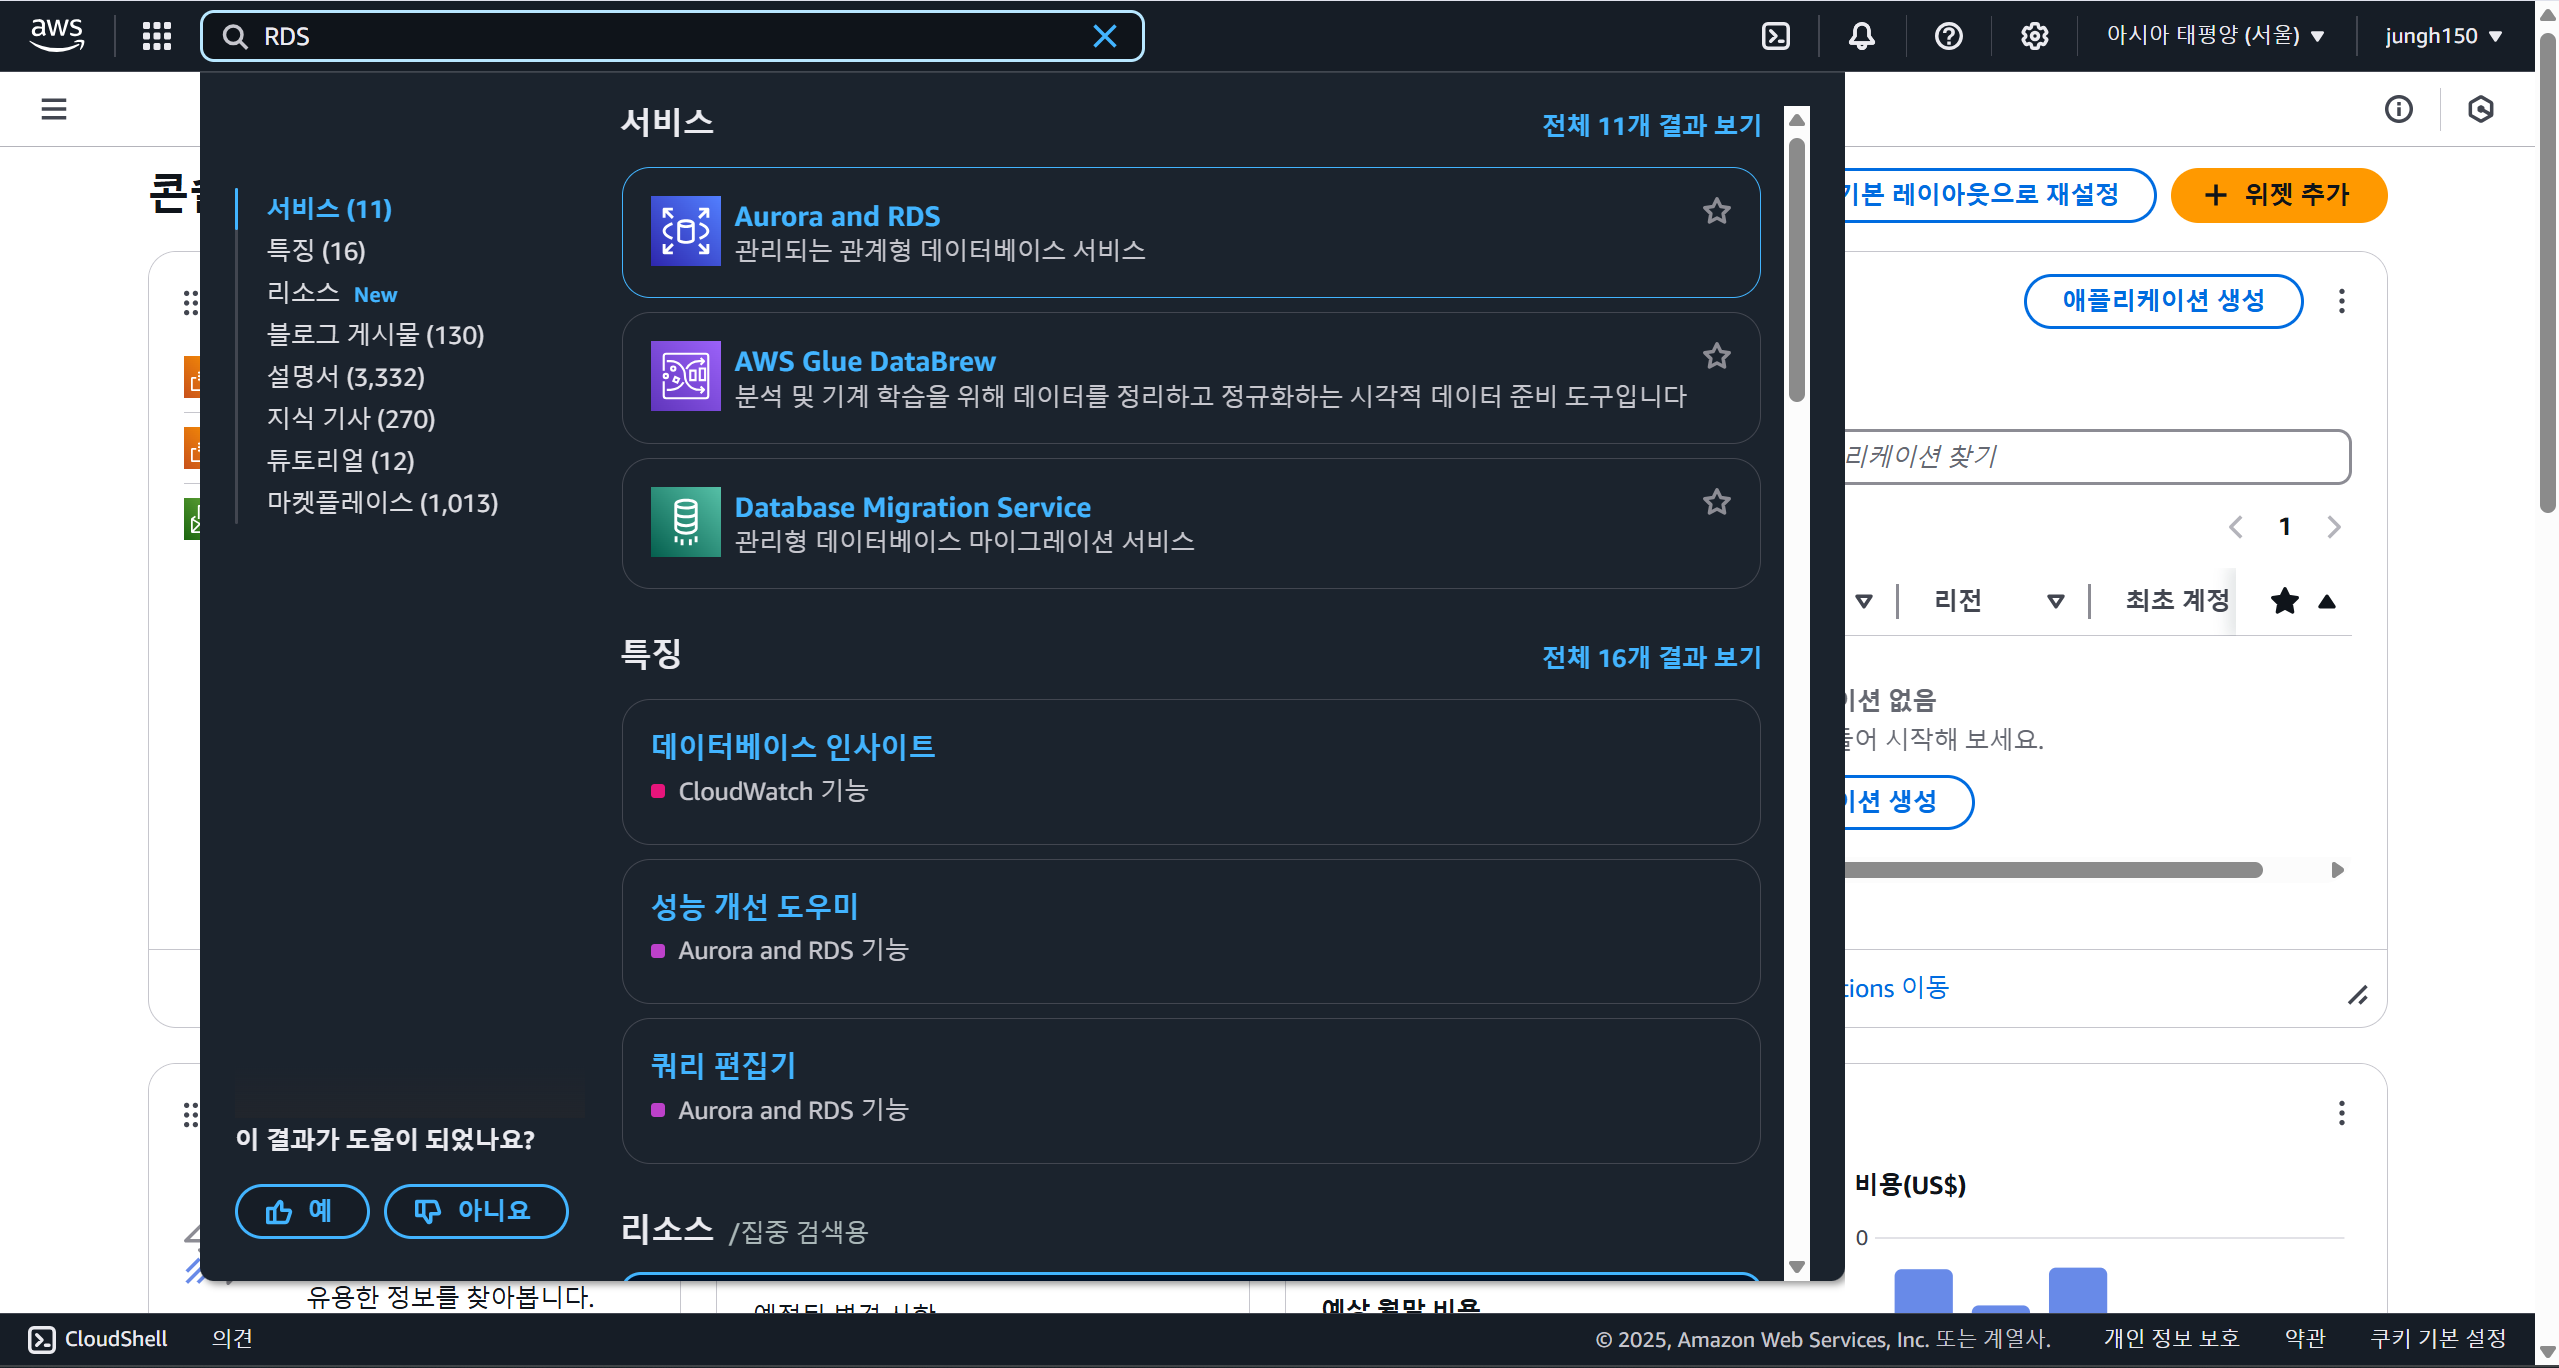Click the 최초 계정 column header

2176,601
